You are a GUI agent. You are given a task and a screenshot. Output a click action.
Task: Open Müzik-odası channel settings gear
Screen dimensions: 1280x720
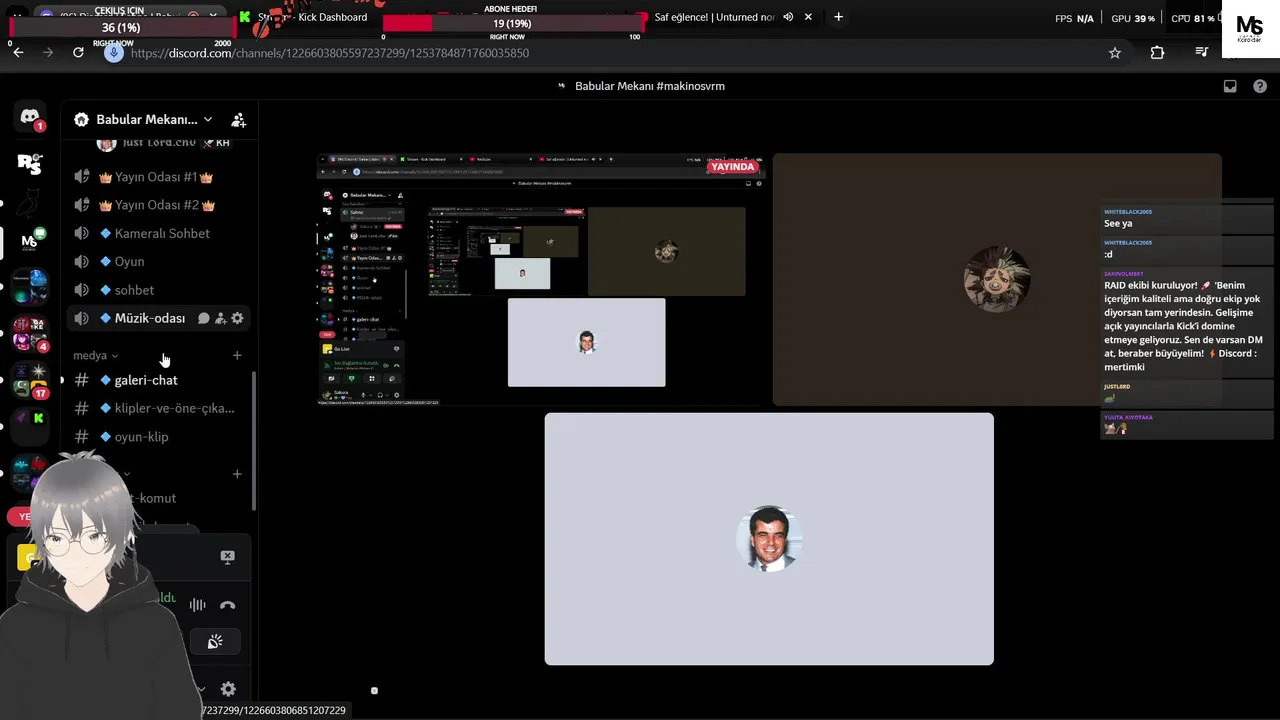pyautogui.click(x=237, y=318)
